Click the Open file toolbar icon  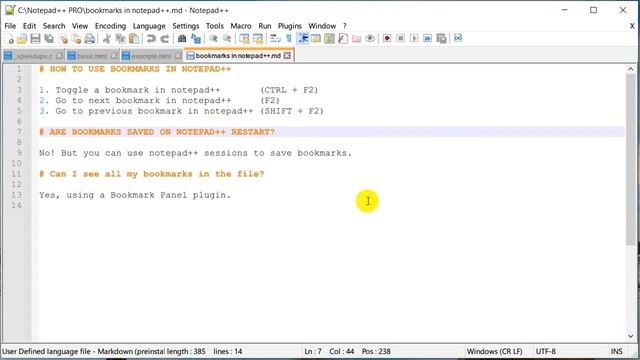point(22,39)
